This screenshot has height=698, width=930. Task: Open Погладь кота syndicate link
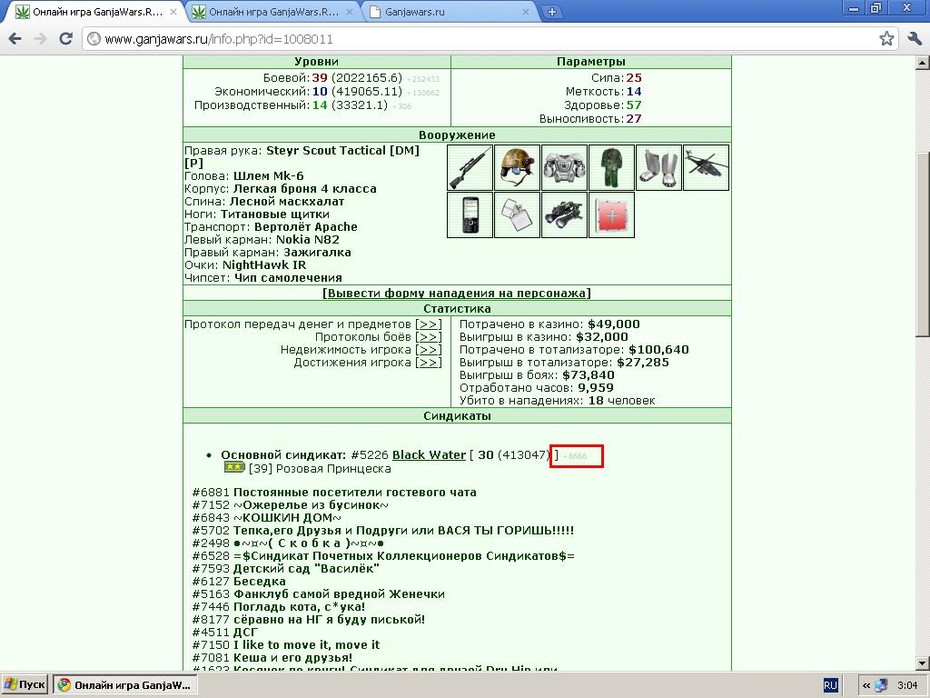(x=299, y=607)
